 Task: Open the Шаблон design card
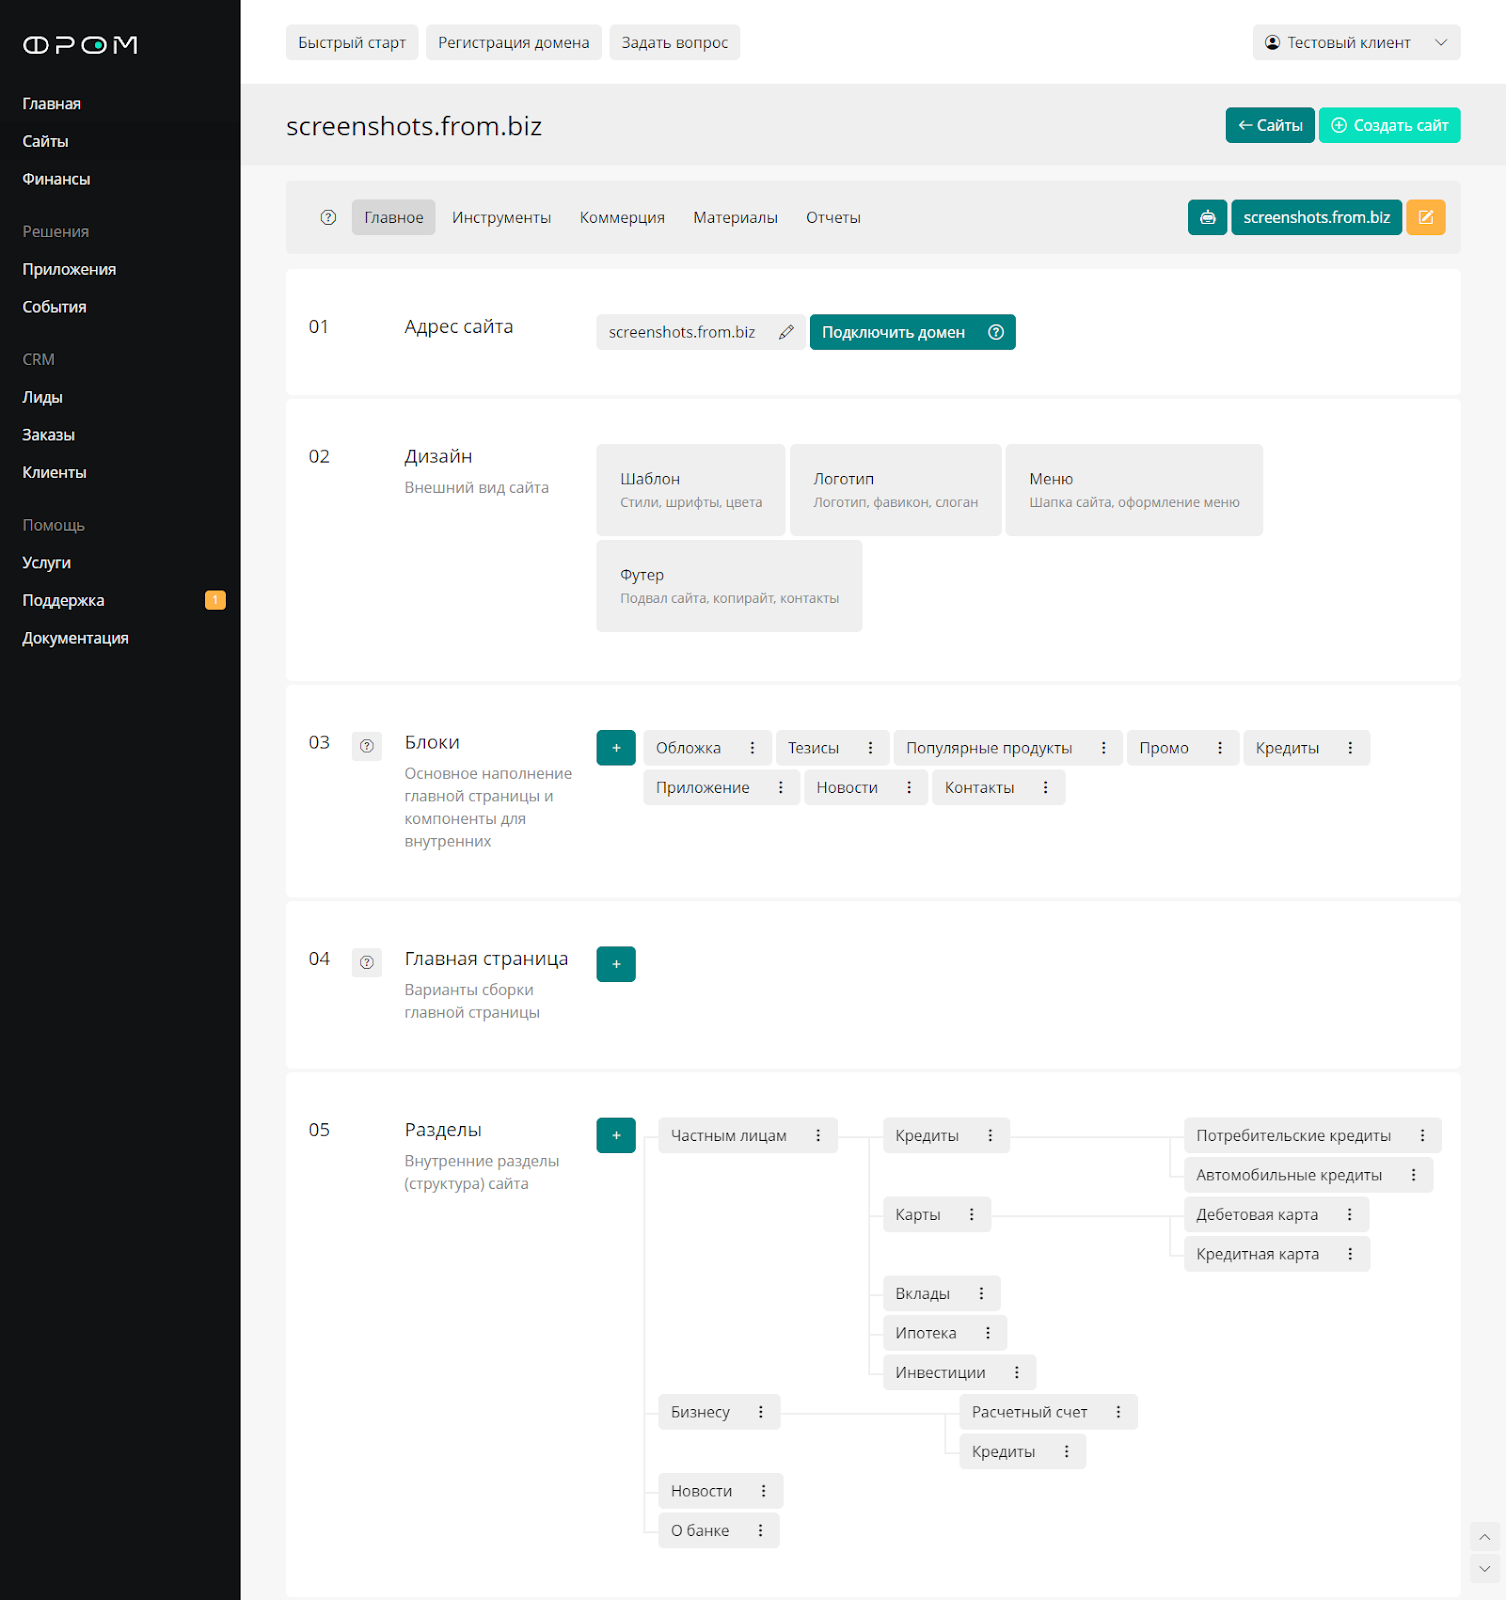[691, 490]
